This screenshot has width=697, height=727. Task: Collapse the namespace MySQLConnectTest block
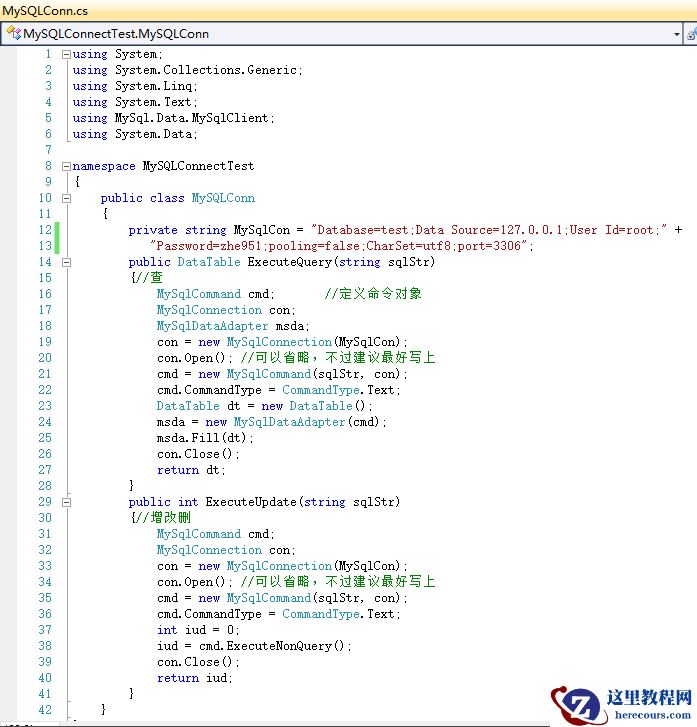(66, 166)
